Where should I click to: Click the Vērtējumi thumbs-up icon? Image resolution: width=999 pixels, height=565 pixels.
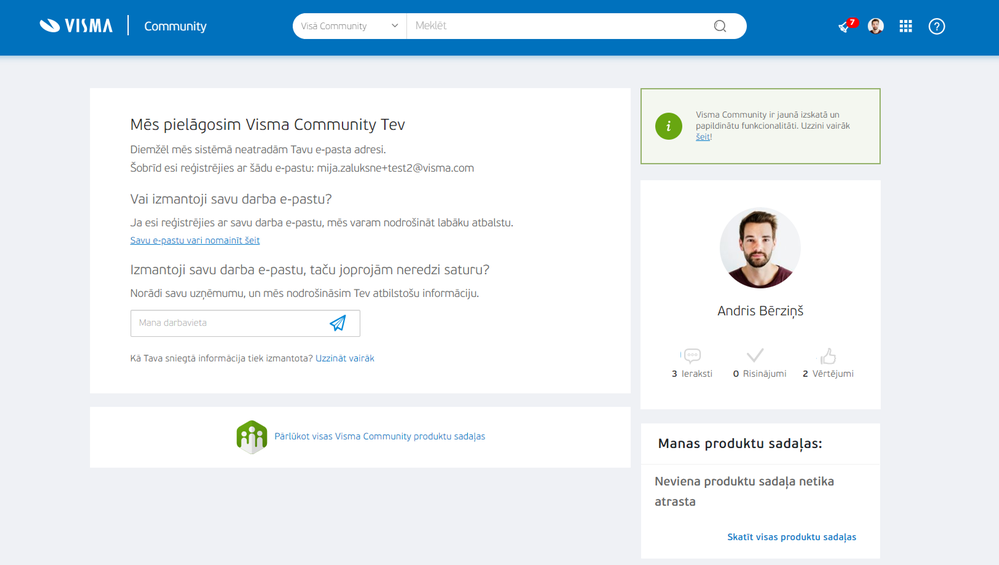[x=828, y=355]
